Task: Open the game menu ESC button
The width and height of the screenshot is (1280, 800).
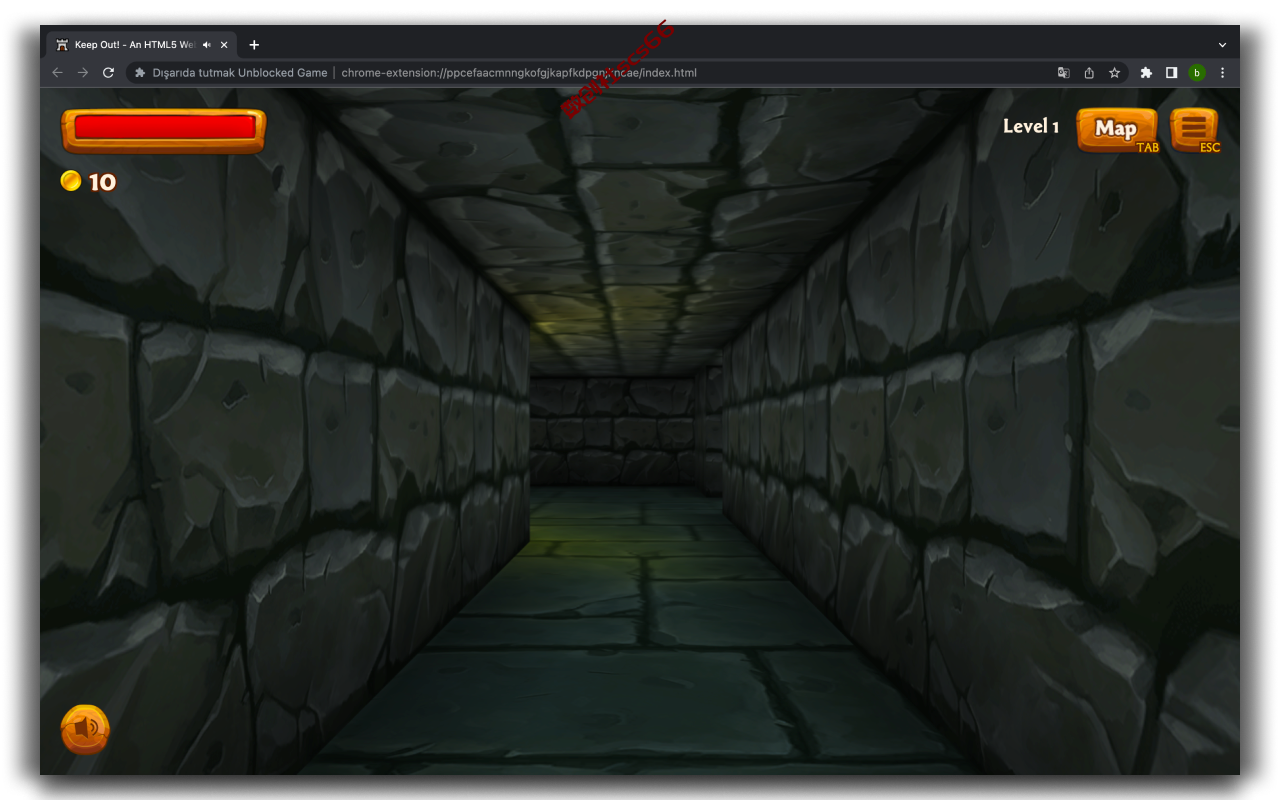Action: (x=1195, y=130)
